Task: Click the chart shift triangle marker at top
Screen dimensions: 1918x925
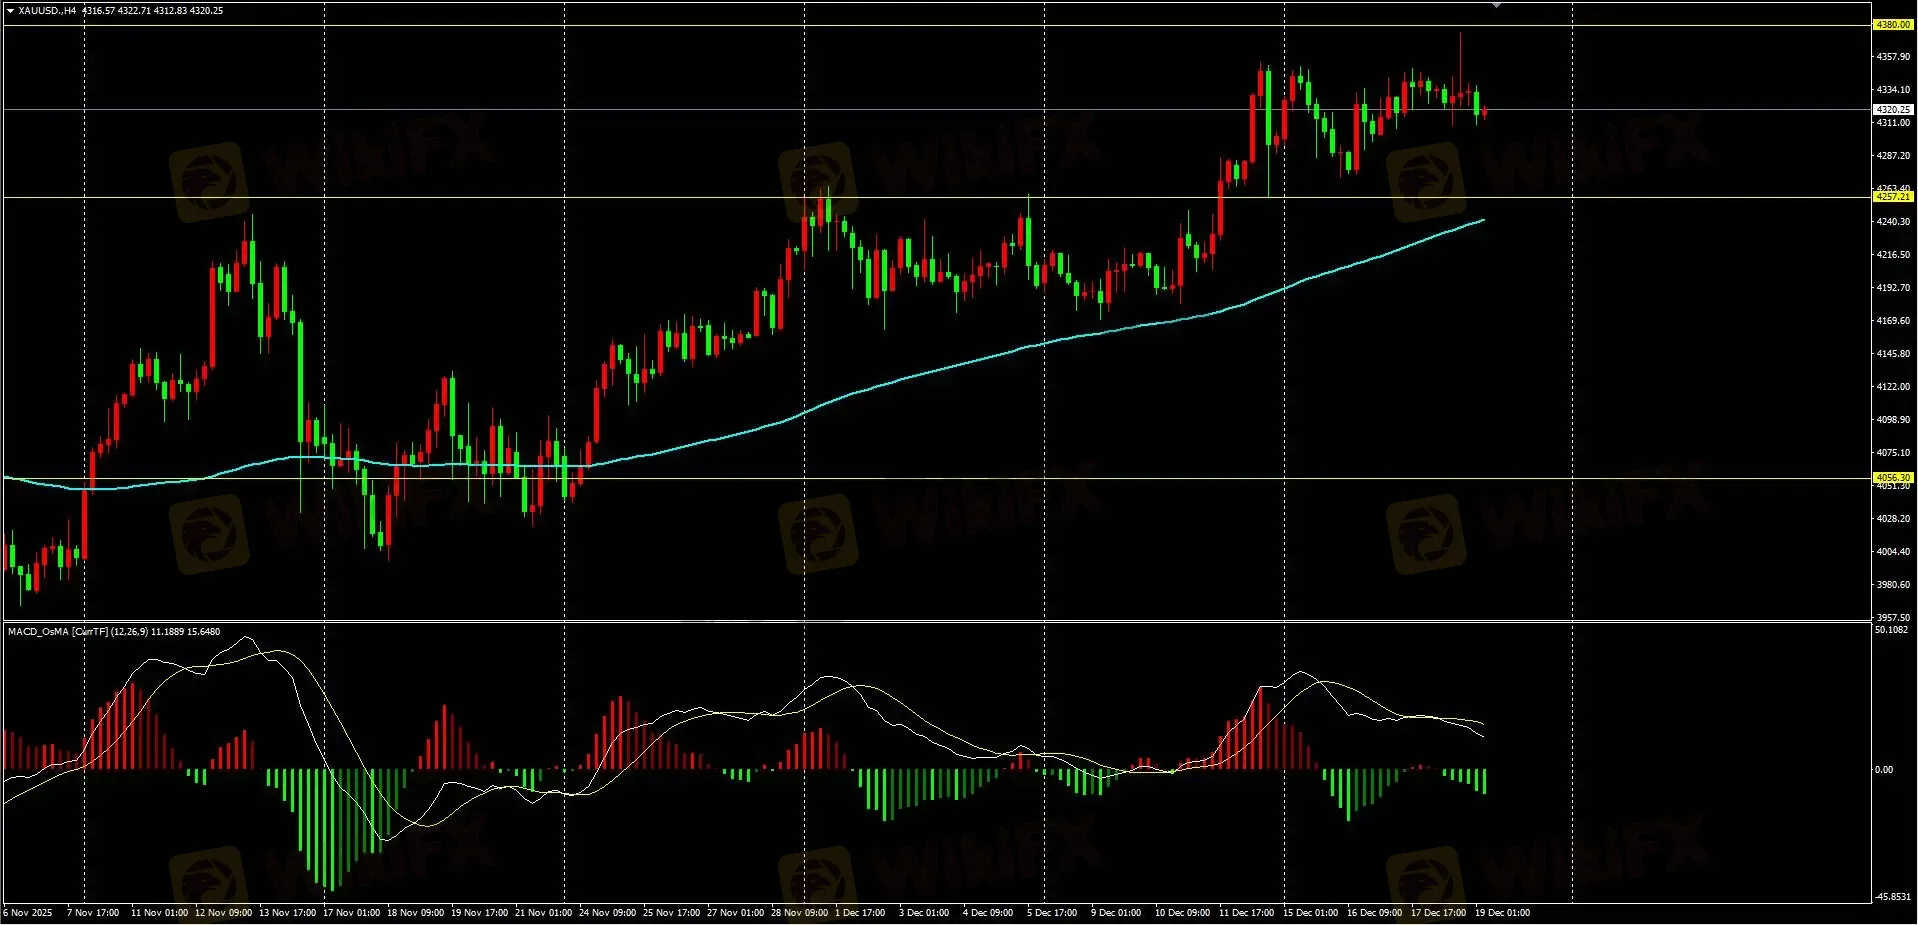Action: (1496, 6)
